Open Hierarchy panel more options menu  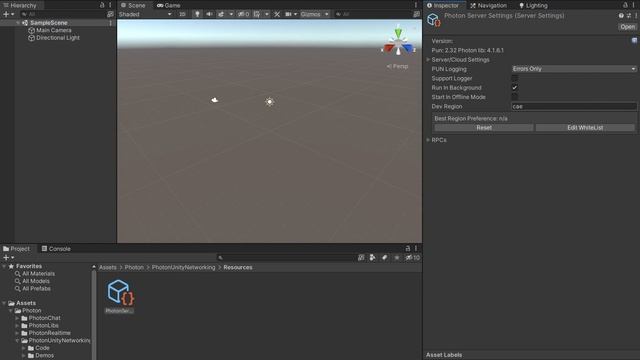pos(110,5)
